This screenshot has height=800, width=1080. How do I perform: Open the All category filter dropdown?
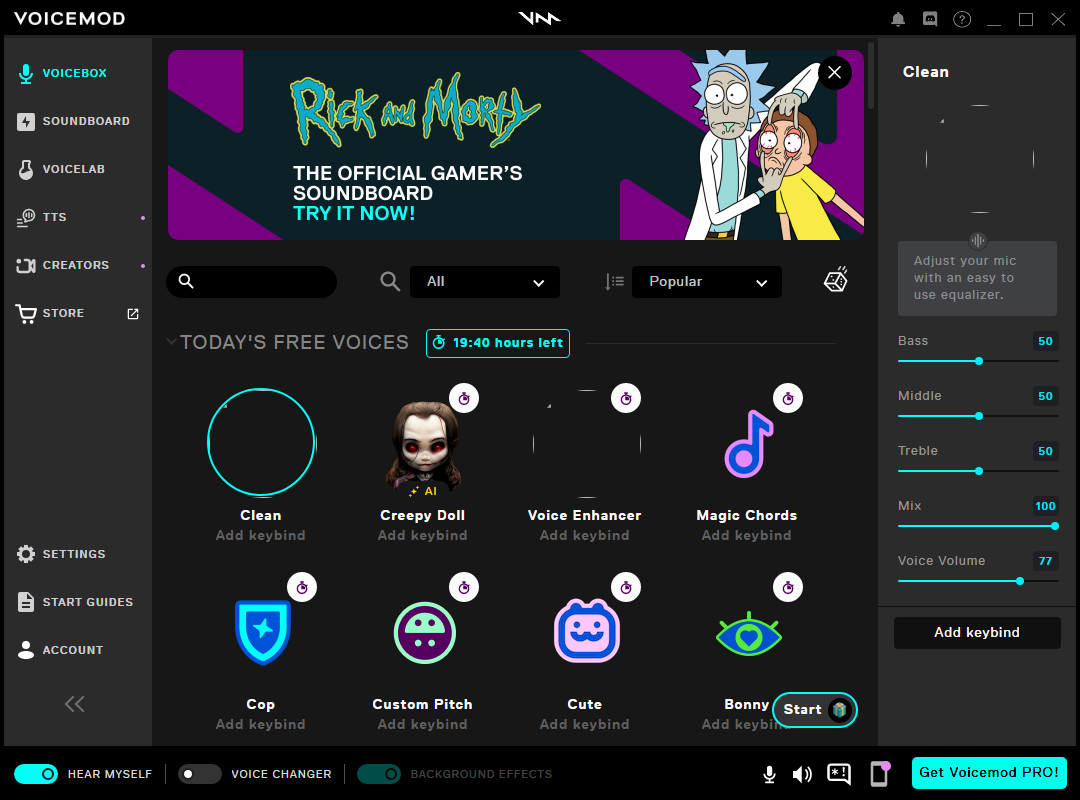pyautogui.click(x=485, y=282)
